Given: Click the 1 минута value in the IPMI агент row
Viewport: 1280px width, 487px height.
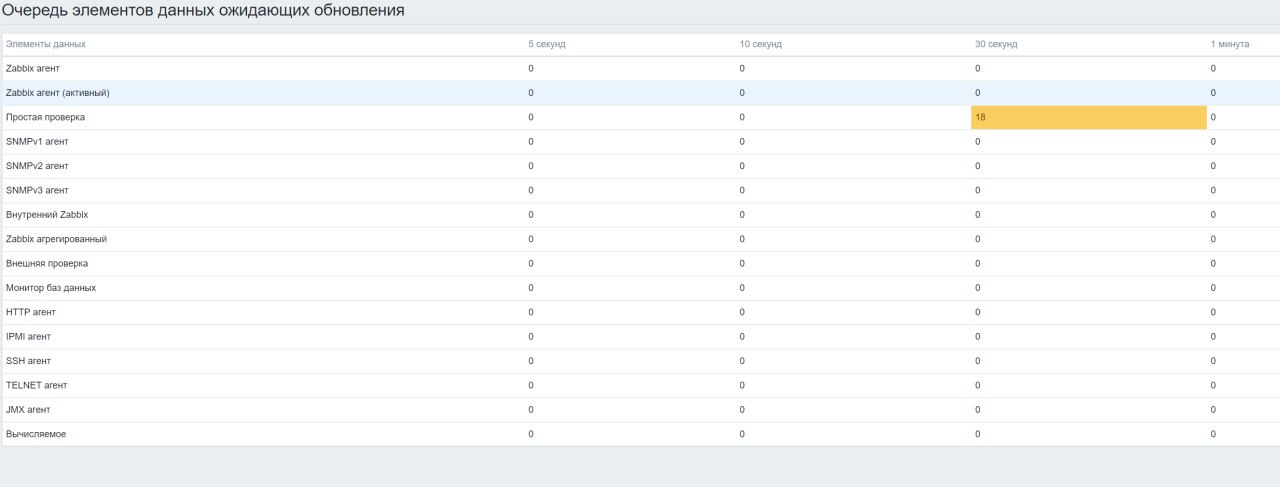Looking at the screenshot, I should (x=1213, y=337).
